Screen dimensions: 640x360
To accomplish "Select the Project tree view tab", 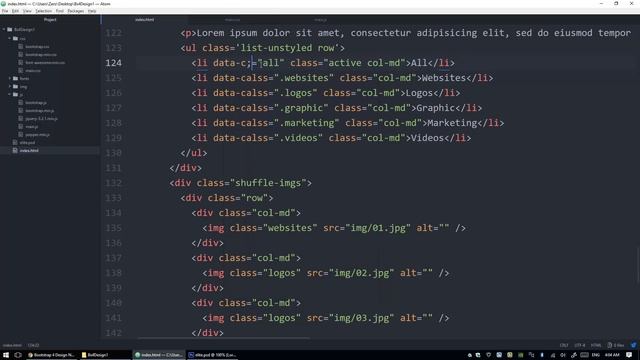I will tap(50, 20).
